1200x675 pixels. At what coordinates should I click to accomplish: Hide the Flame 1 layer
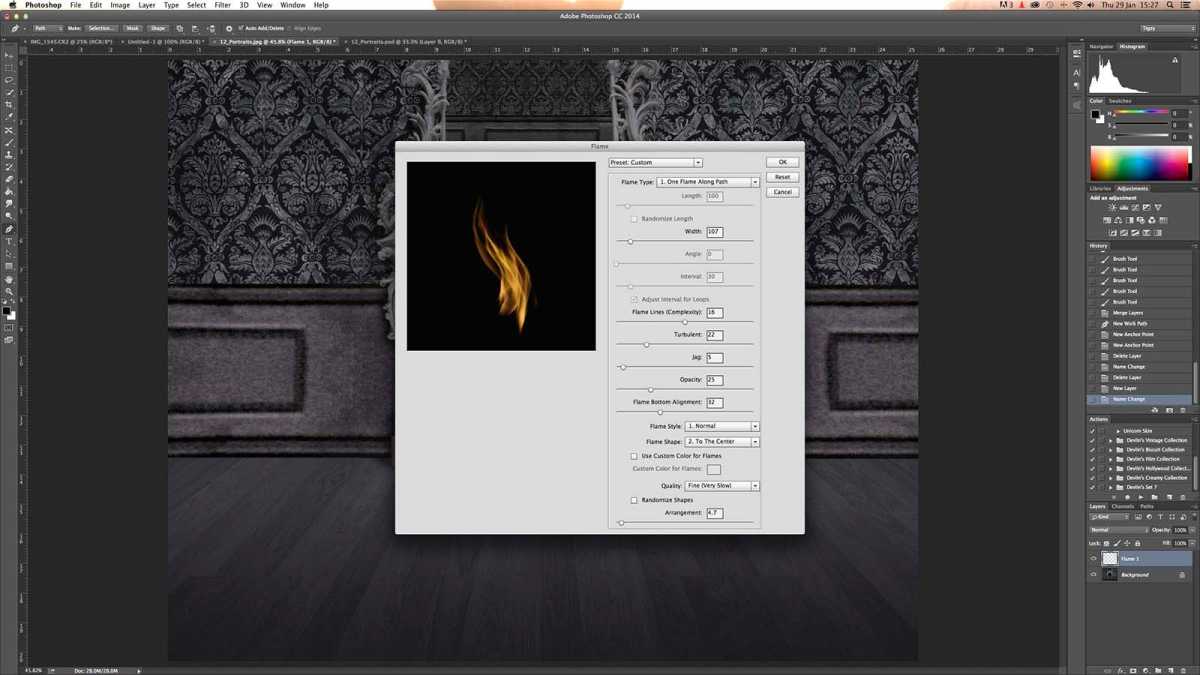point(1093,559)
